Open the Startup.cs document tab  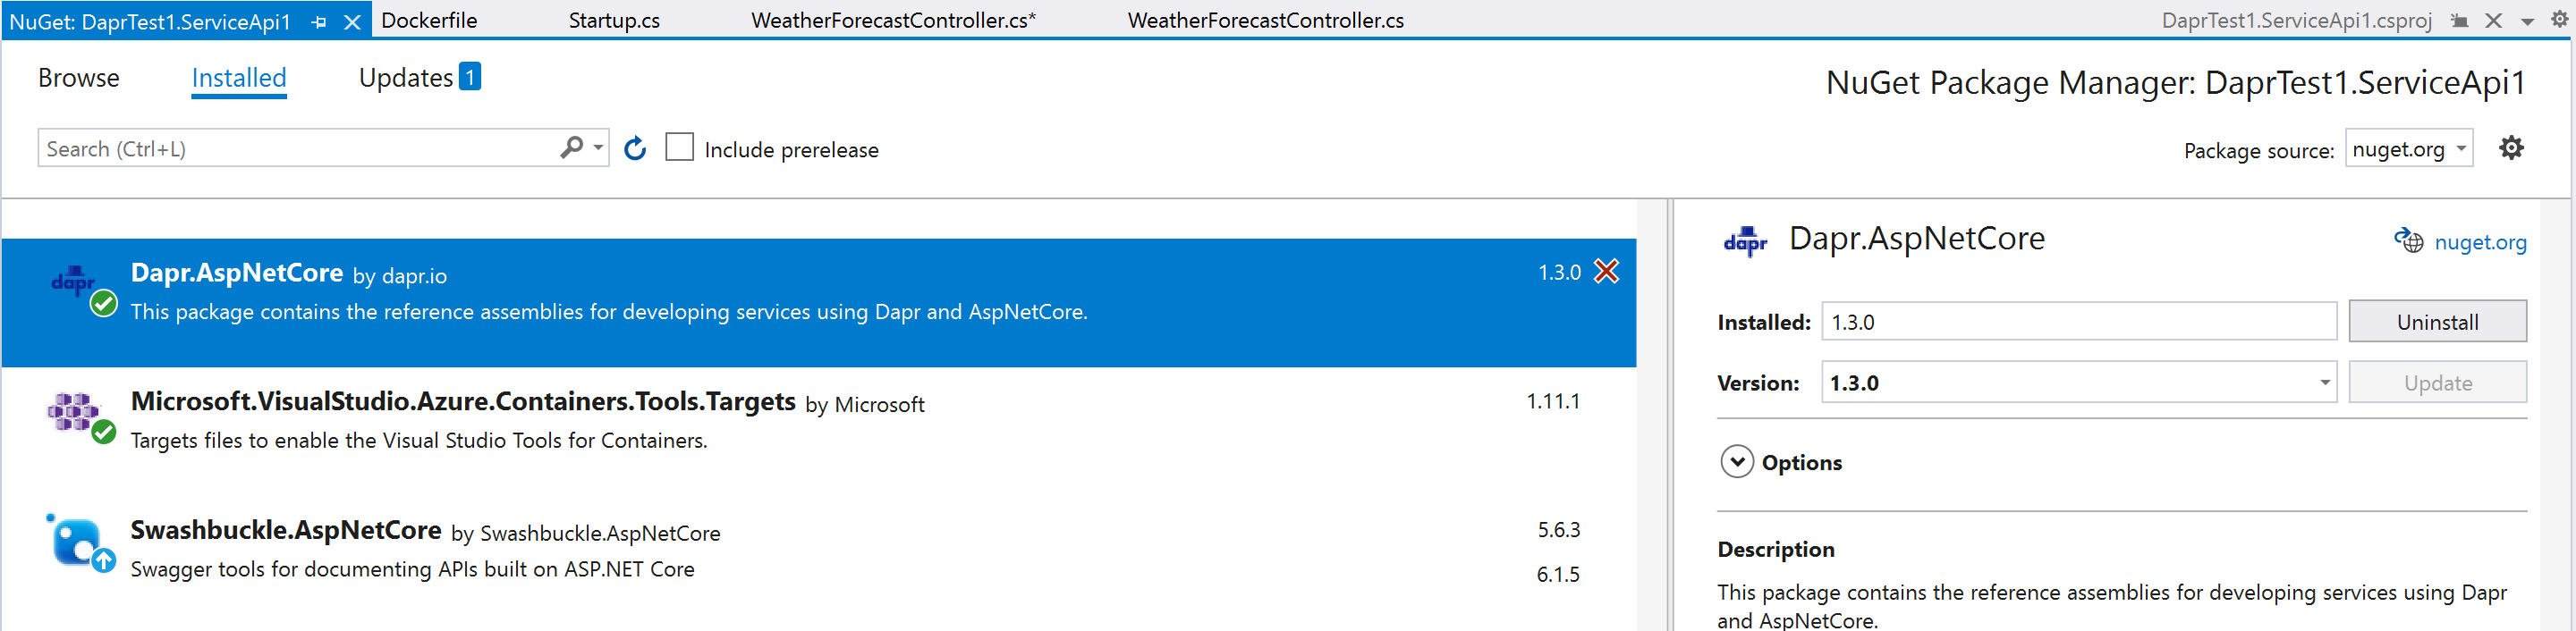point(614,20)
